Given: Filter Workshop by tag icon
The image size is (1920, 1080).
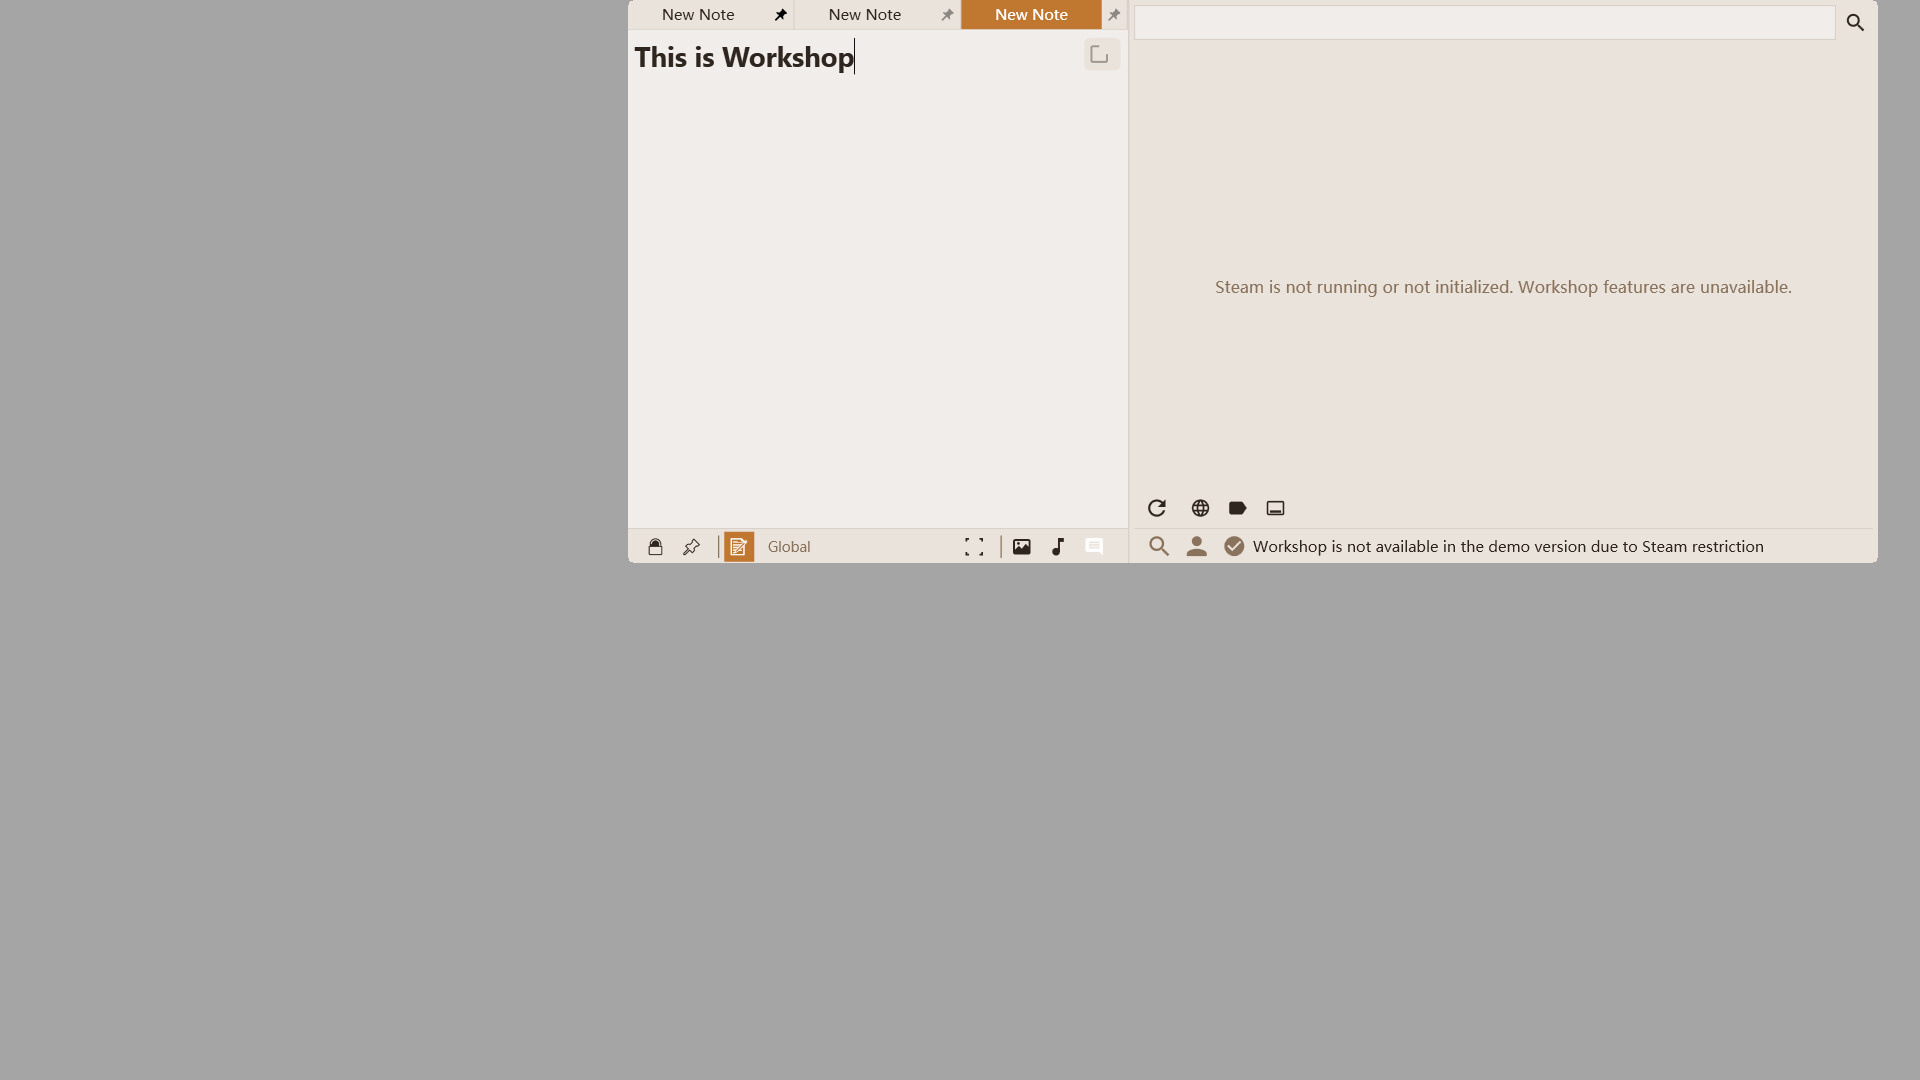Looking at the screenshot, I should 1237,508.
